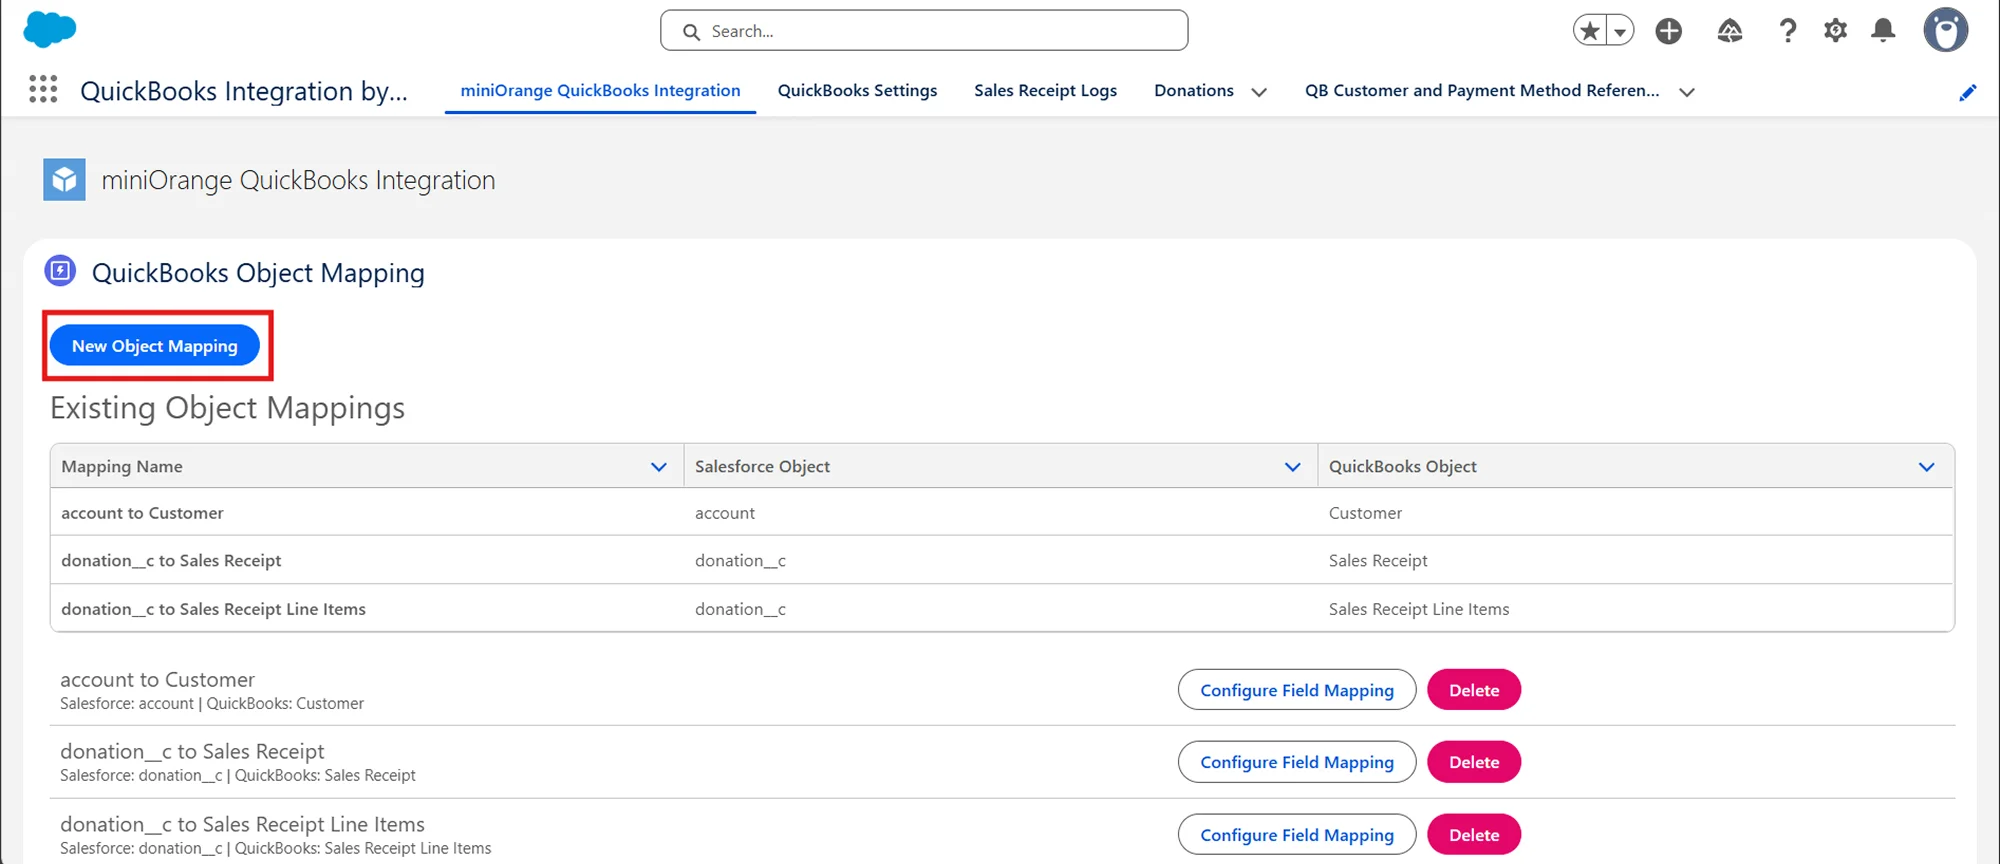2000x865 pixels.
Task: Click the Favorites star icon
Action: click(x=1589, y=31)
